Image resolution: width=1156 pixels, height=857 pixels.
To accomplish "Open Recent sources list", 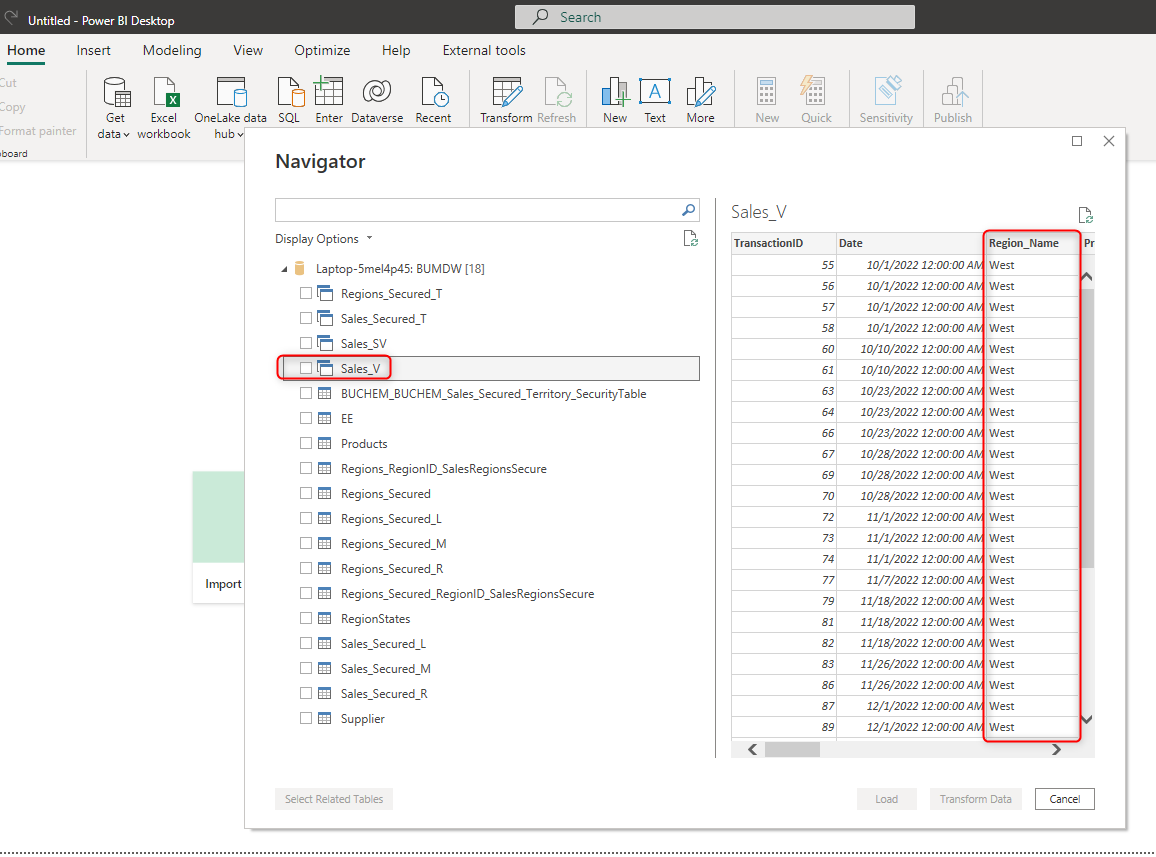I will [x=433, y=100].
